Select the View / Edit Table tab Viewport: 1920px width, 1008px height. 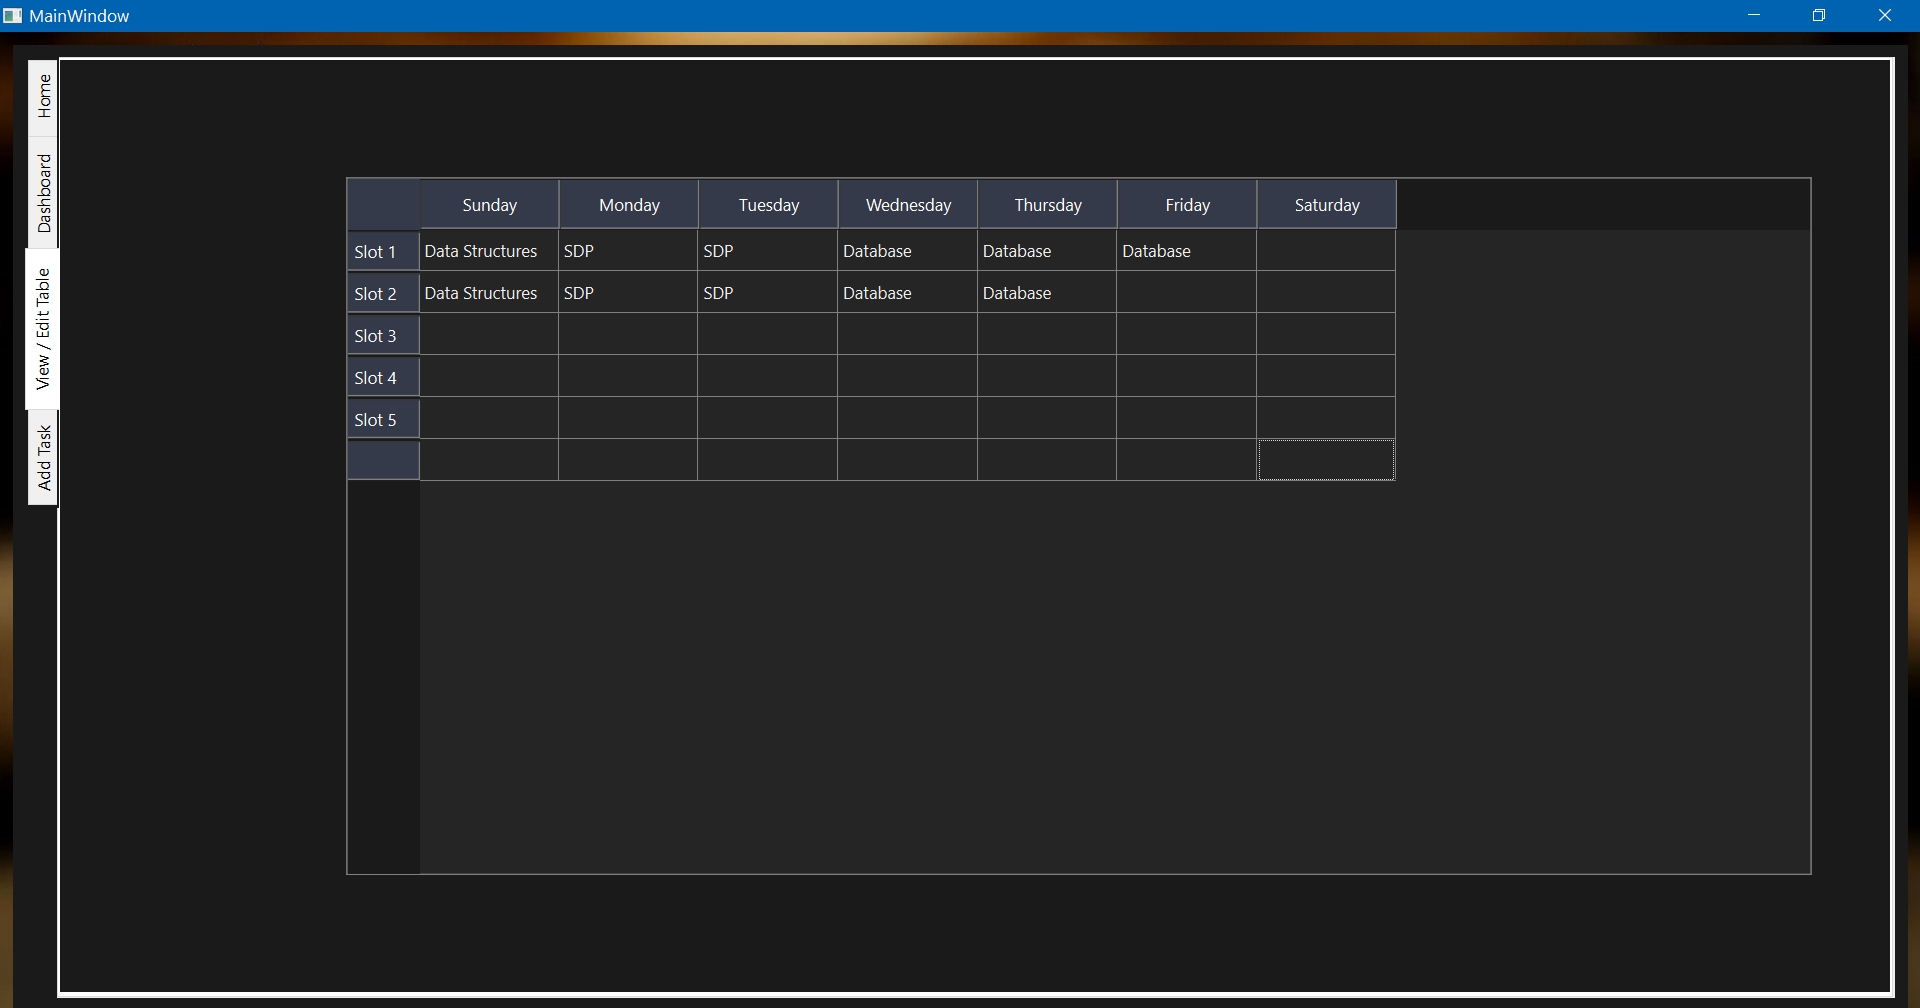click(x=42, y=329)
